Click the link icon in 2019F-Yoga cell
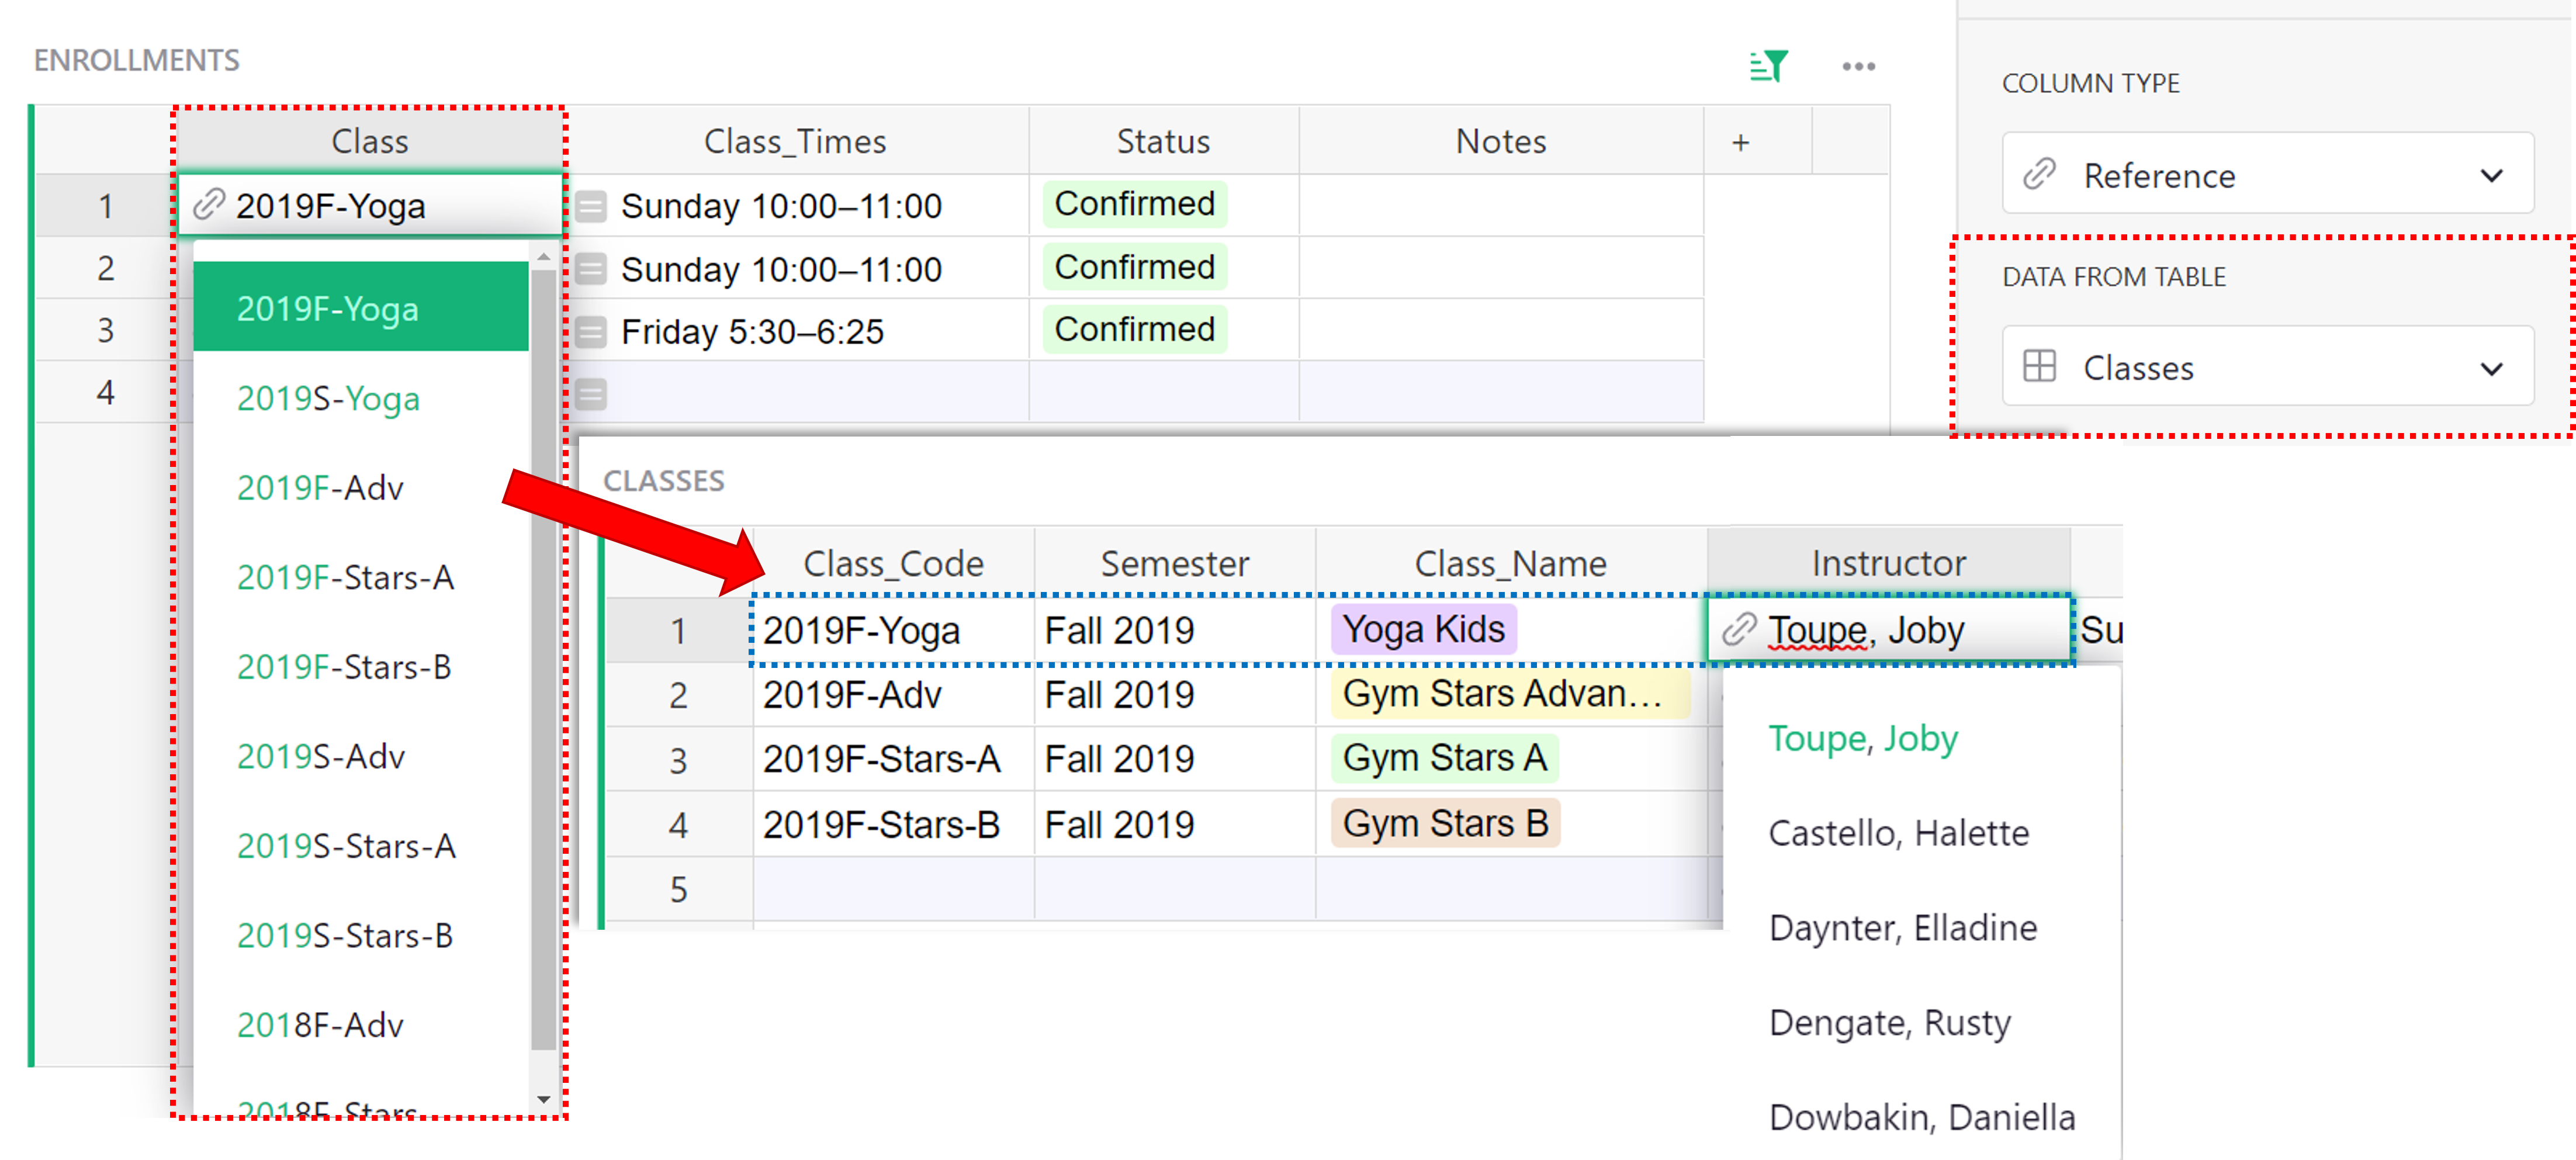Image resolution: width=2576 pixels, height=1160 pixels. (x=208, y=204)
